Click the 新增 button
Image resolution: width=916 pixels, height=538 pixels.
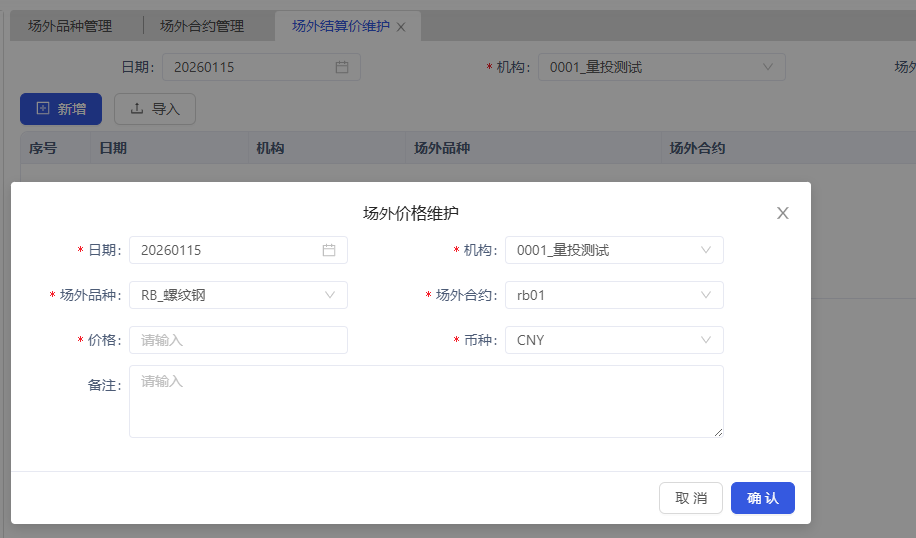coord(61,109)
